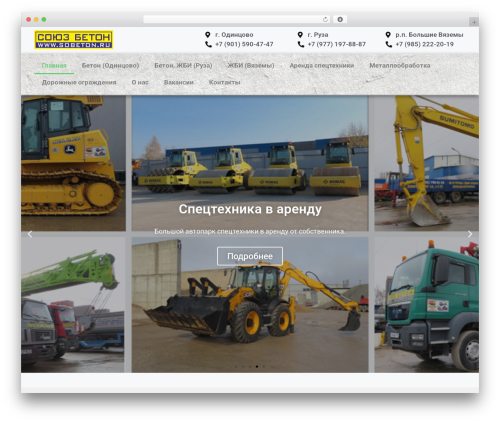500x423 pixels.
Task: Open the Аренда спецтехники menu item
Action: click(322, 65)
